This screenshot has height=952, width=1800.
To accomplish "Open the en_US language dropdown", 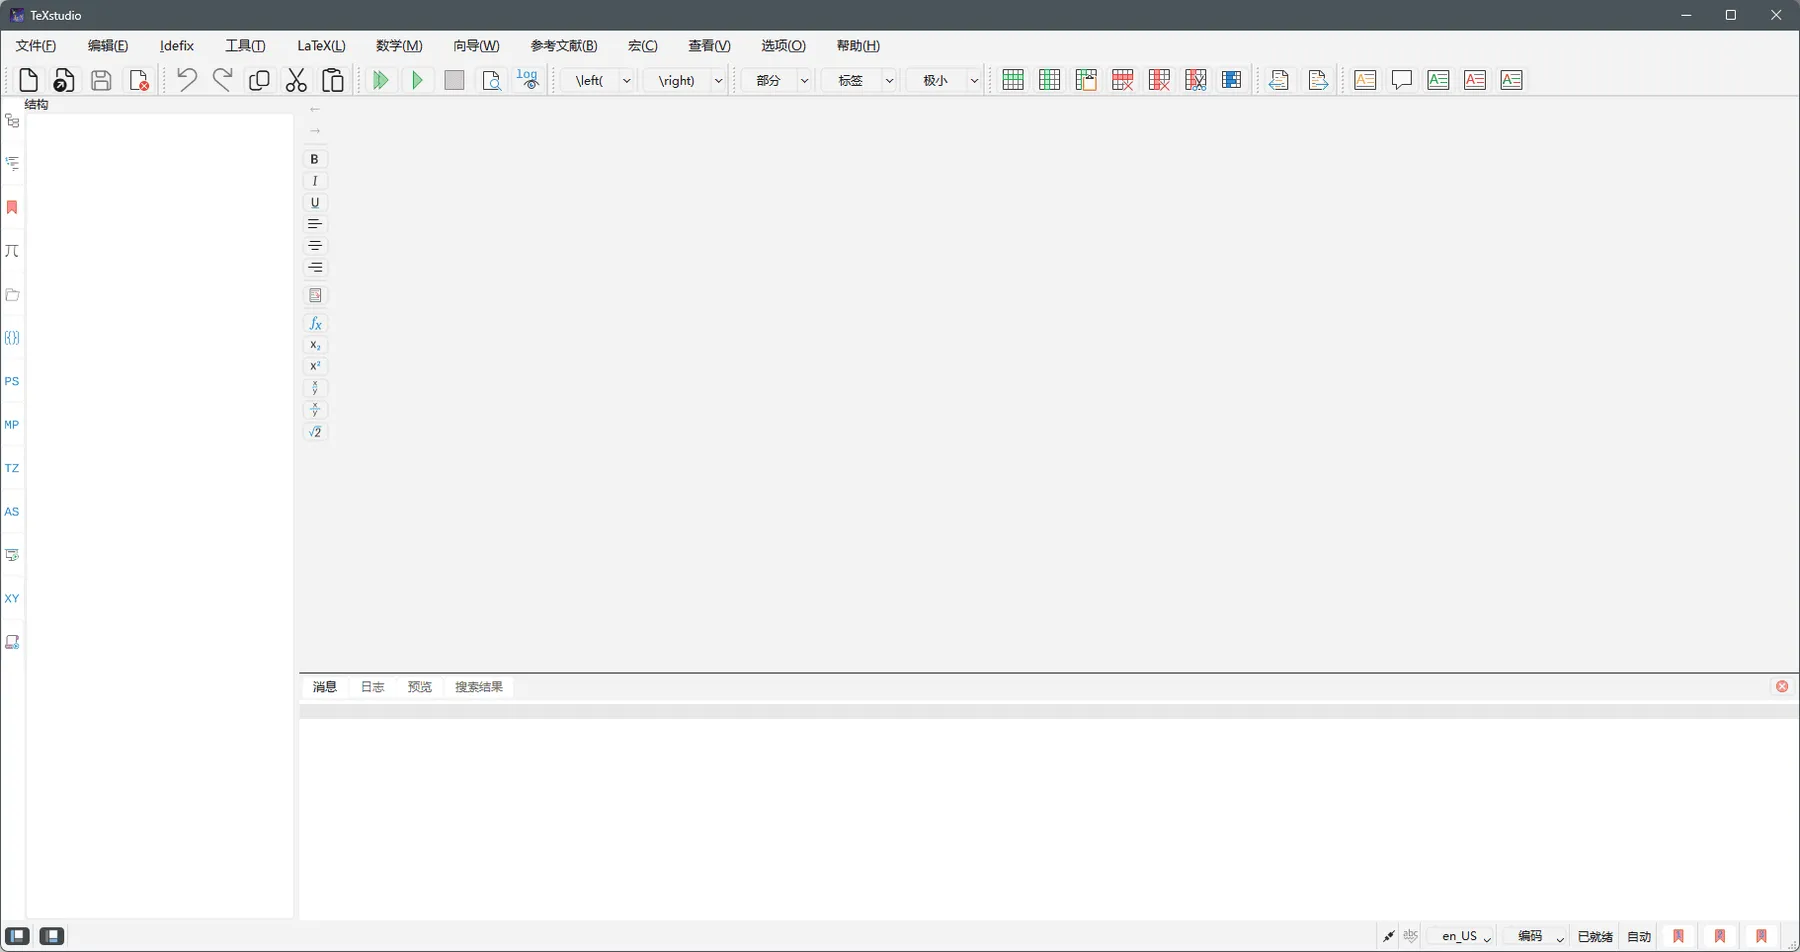I will click(x=1461, y=936).
